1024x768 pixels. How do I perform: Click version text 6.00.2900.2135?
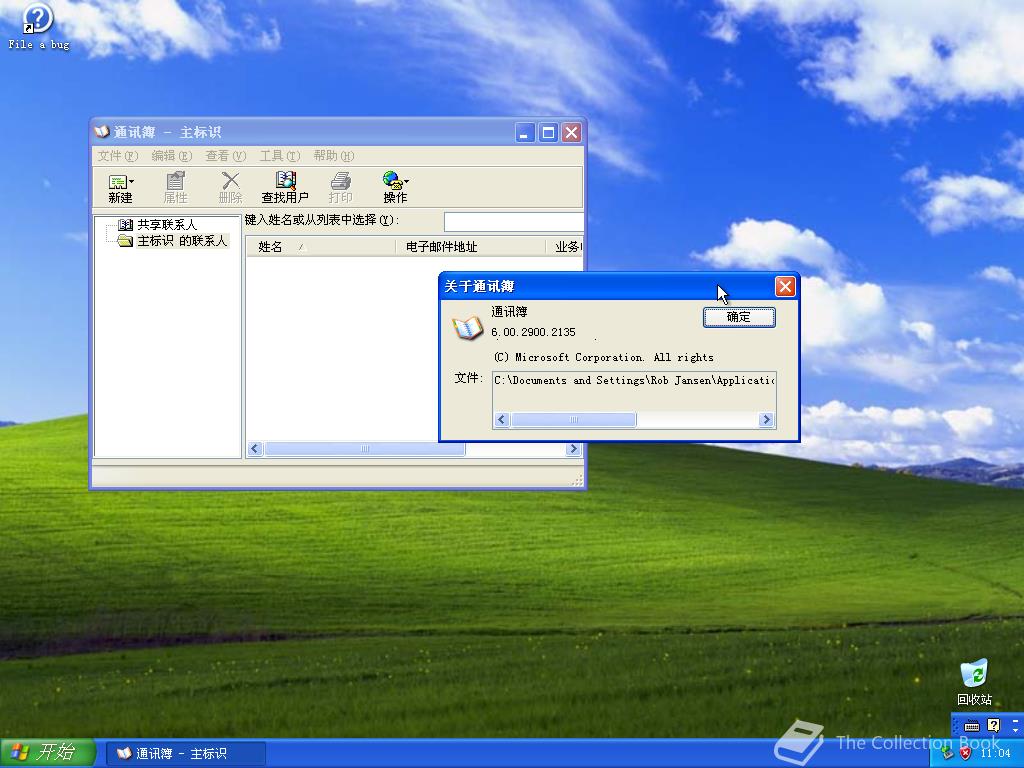point(534,332)
